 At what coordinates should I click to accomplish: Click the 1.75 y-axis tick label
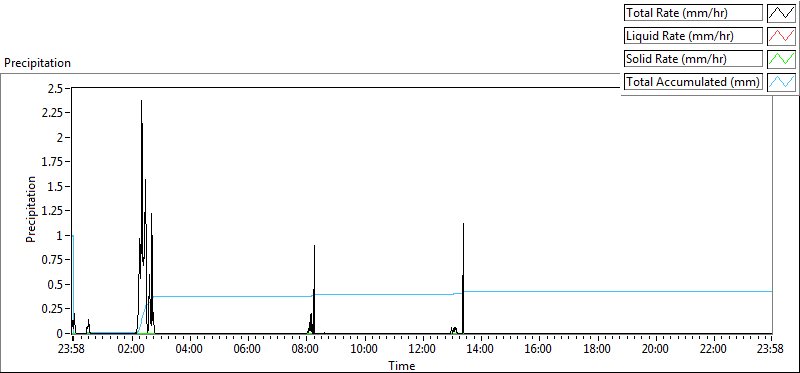tap(53, 162)
